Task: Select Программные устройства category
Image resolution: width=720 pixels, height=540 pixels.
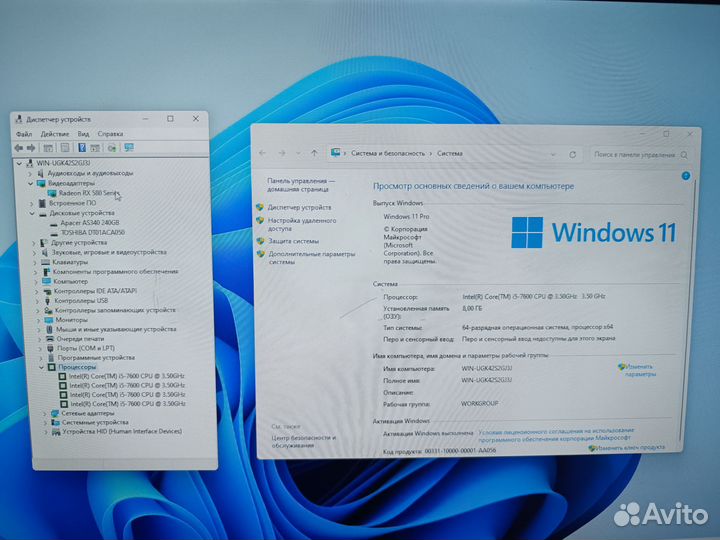Action: [x=96, y=358]
